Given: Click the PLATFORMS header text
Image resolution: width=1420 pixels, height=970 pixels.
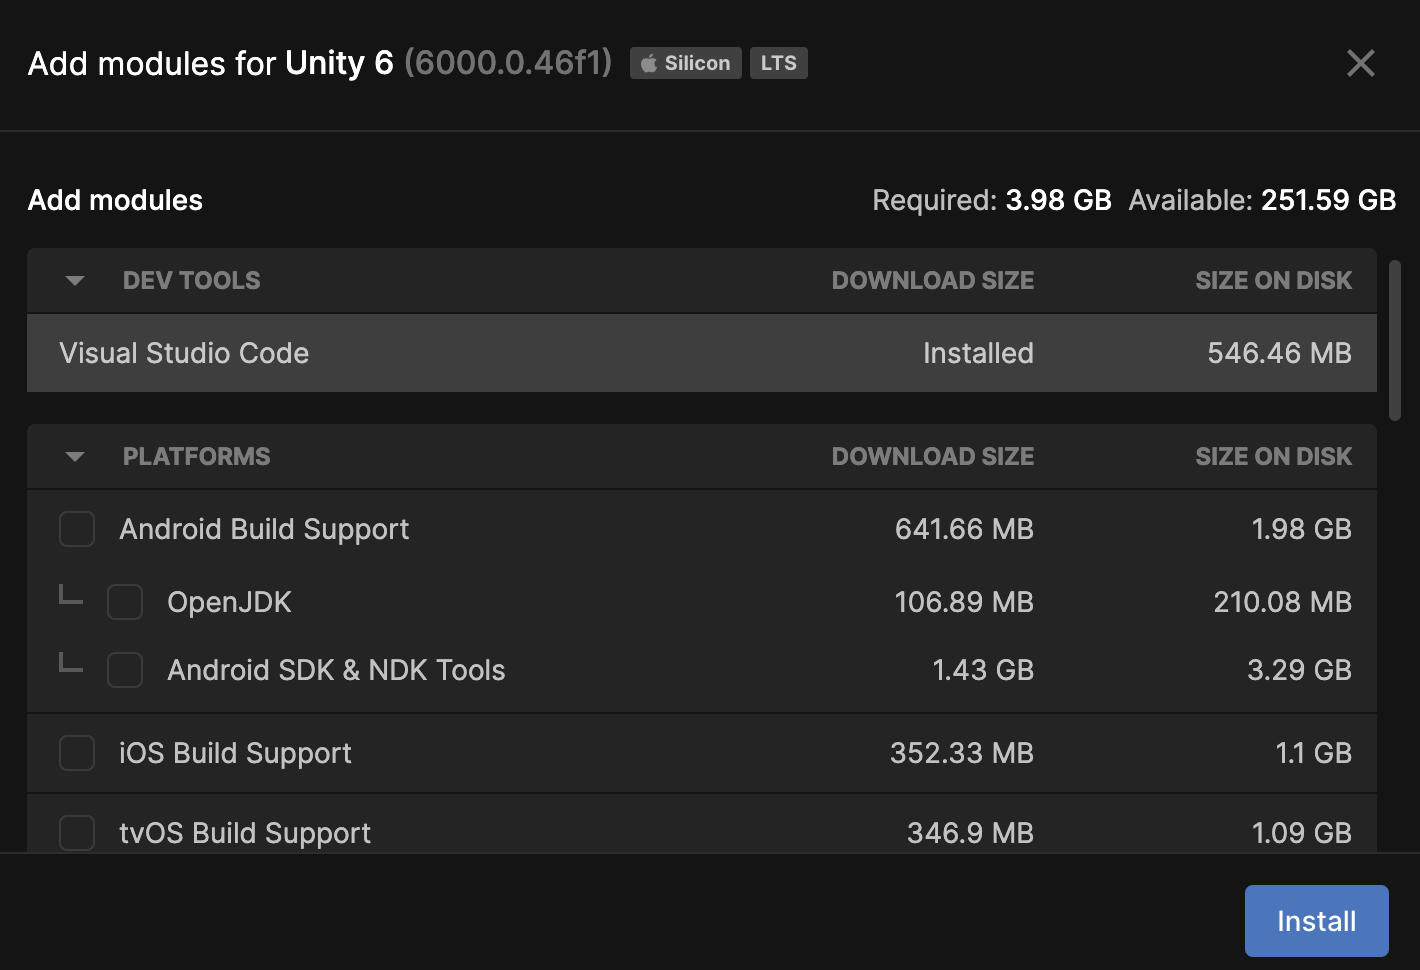Looking at the screenshot, I should pos(196,457).
